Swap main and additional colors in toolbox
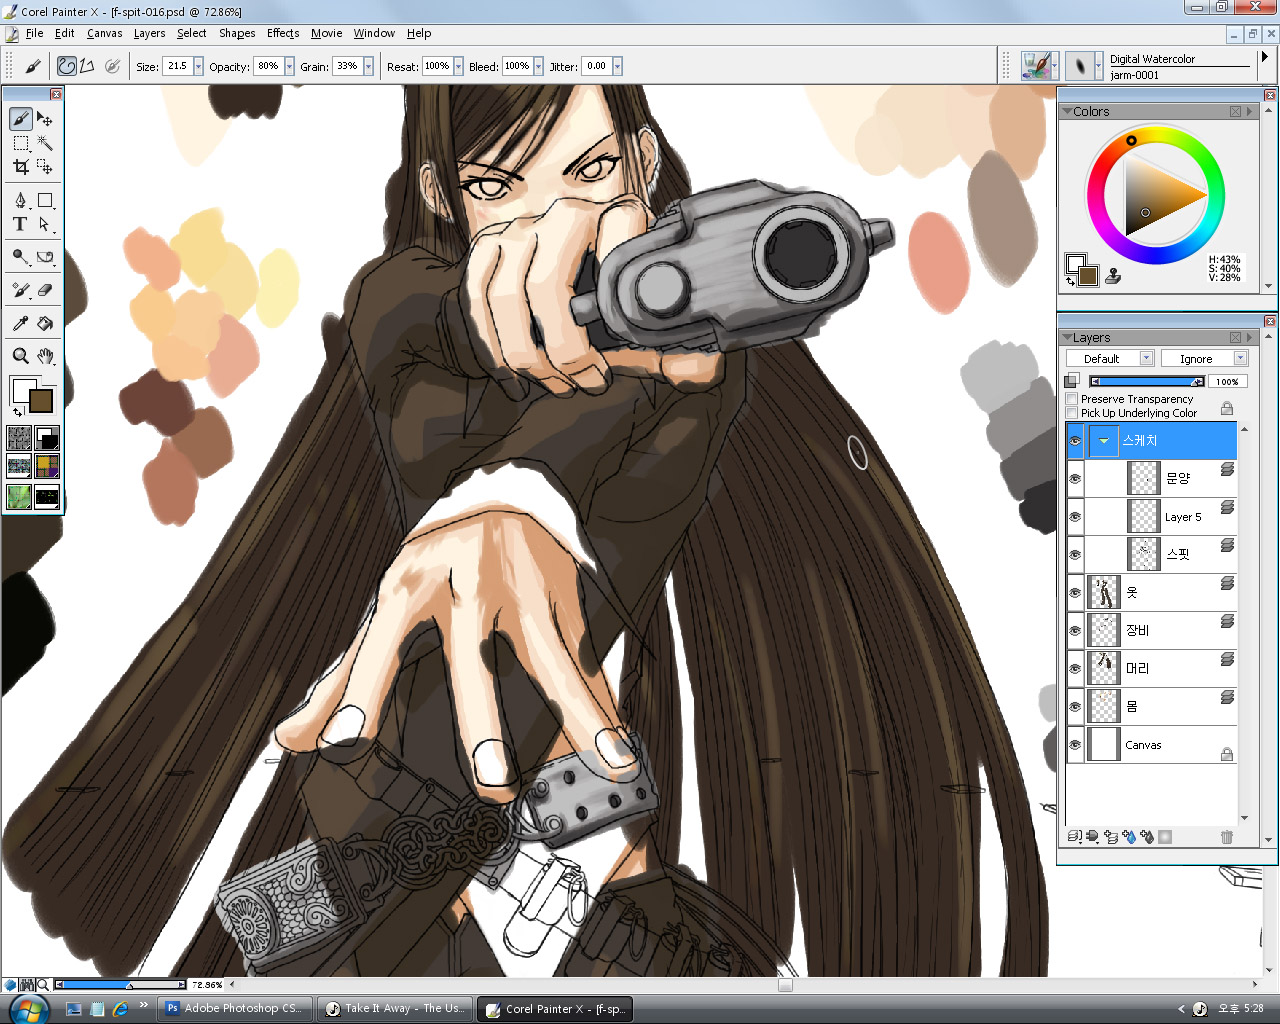Screen dimensions: 1280x1024 tap(17, 412)
